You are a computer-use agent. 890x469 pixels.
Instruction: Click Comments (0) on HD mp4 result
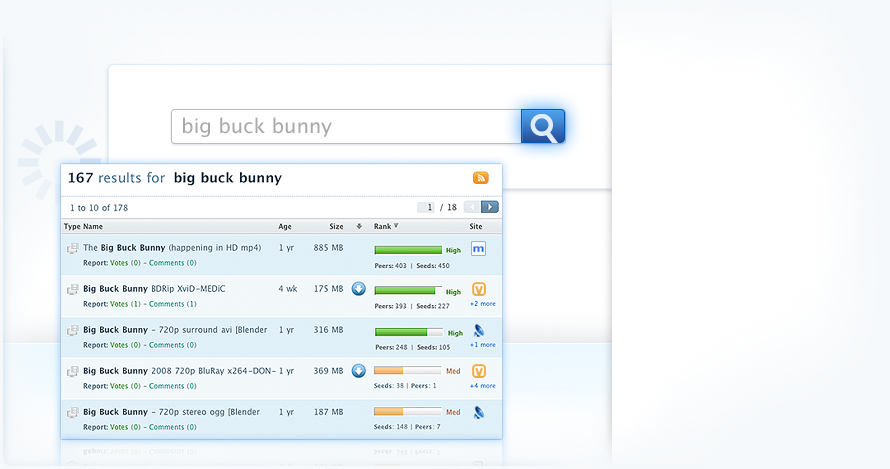(173, 263)
